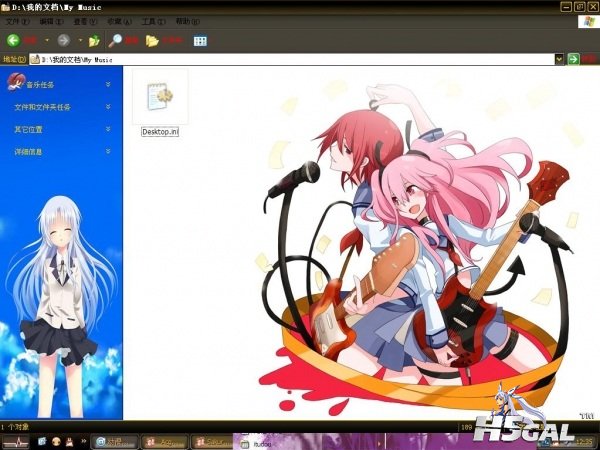Go back with the green Back arrow
Viewport: 600px width, 450px height.
click(x=13, y=40)
